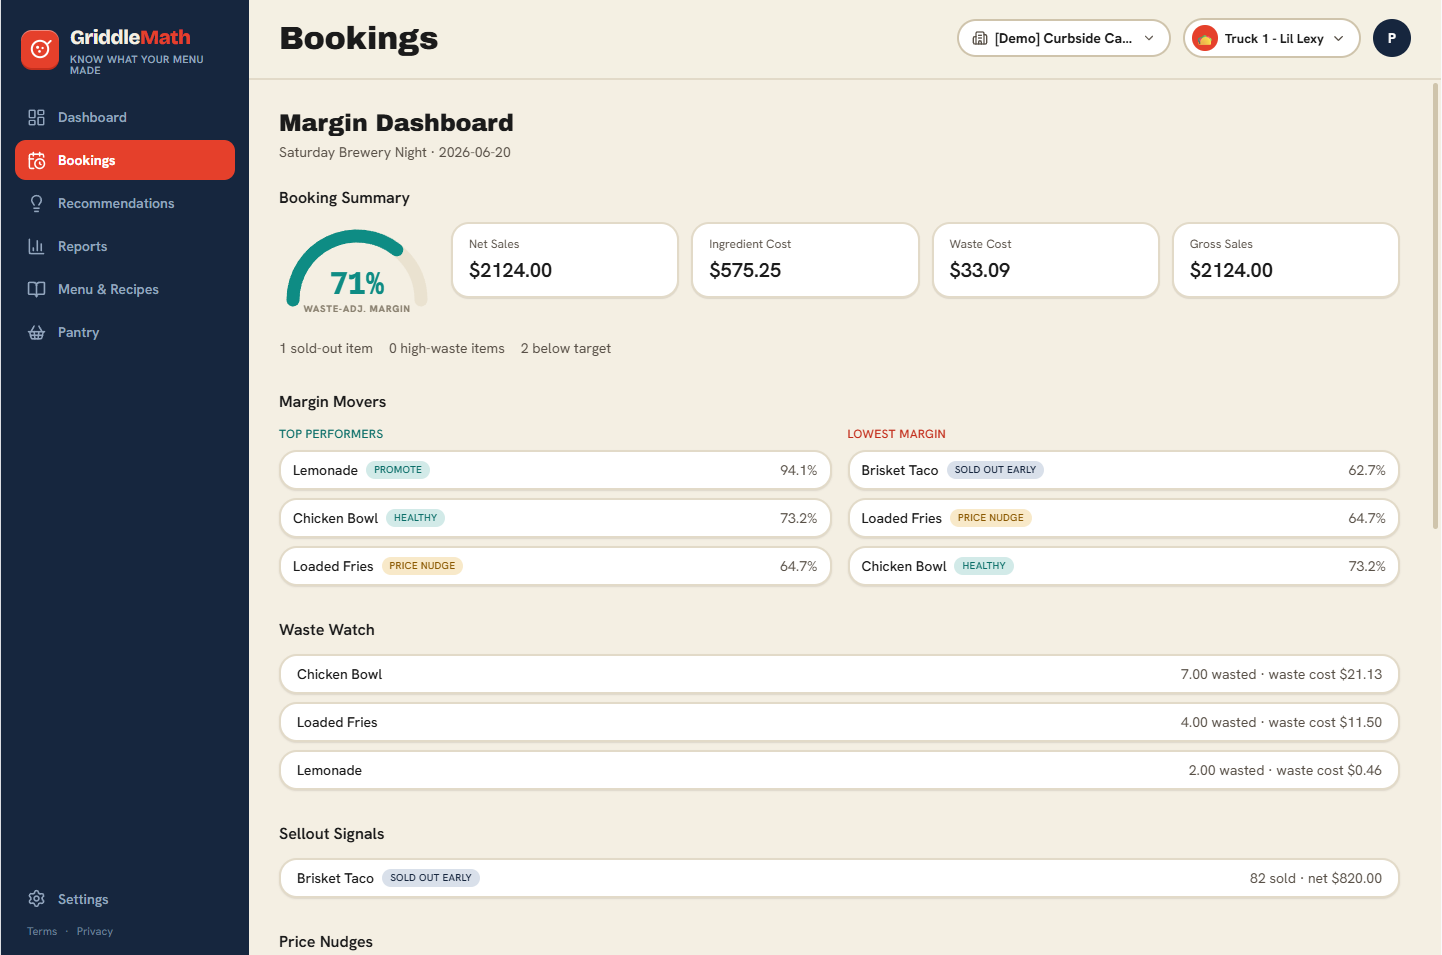Screen dimensions: 1442x955
Task: Select the Lemonade top performer row
Action: pyautogui.click(x=555, y=470)
